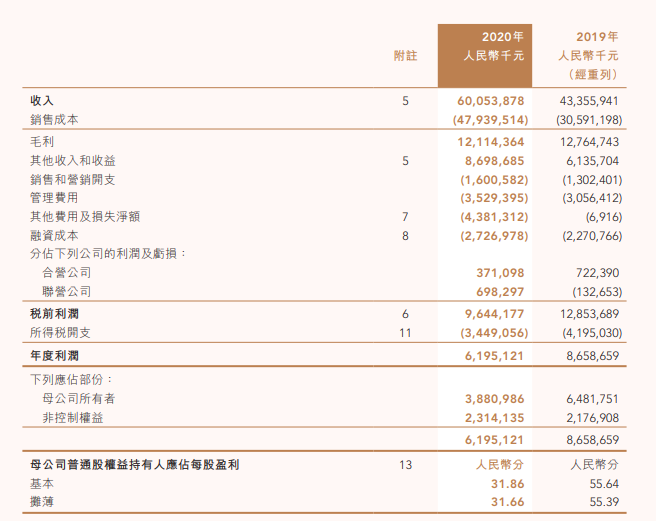656x521 pixels.
Task: Click the 銷售成本 row label
Action: 54,120
